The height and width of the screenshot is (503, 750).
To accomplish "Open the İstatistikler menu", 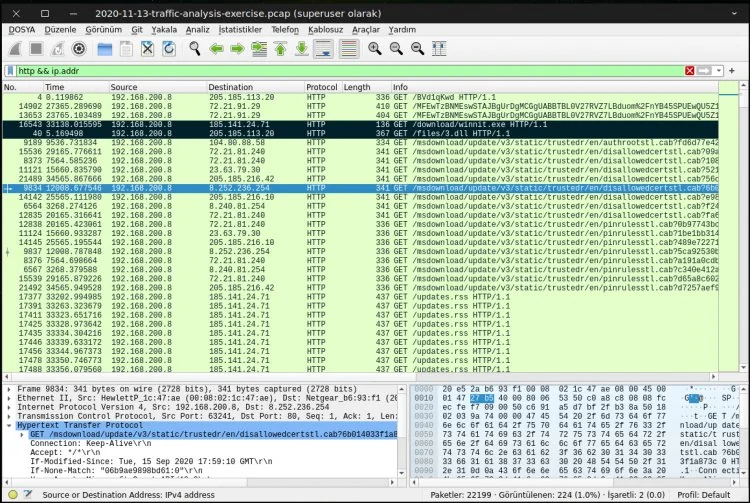I will click(240, 30).
